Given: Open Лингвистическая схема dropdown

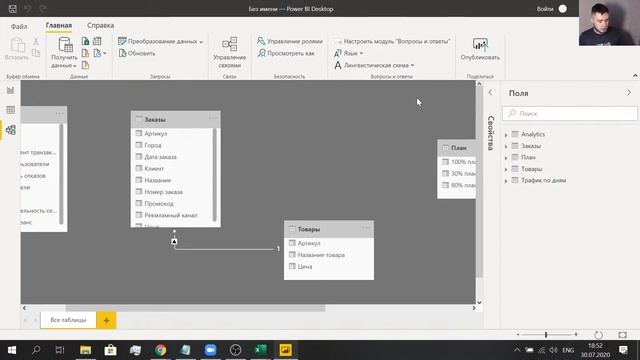Looking at the screenshot, I should (x=374, y=65).
